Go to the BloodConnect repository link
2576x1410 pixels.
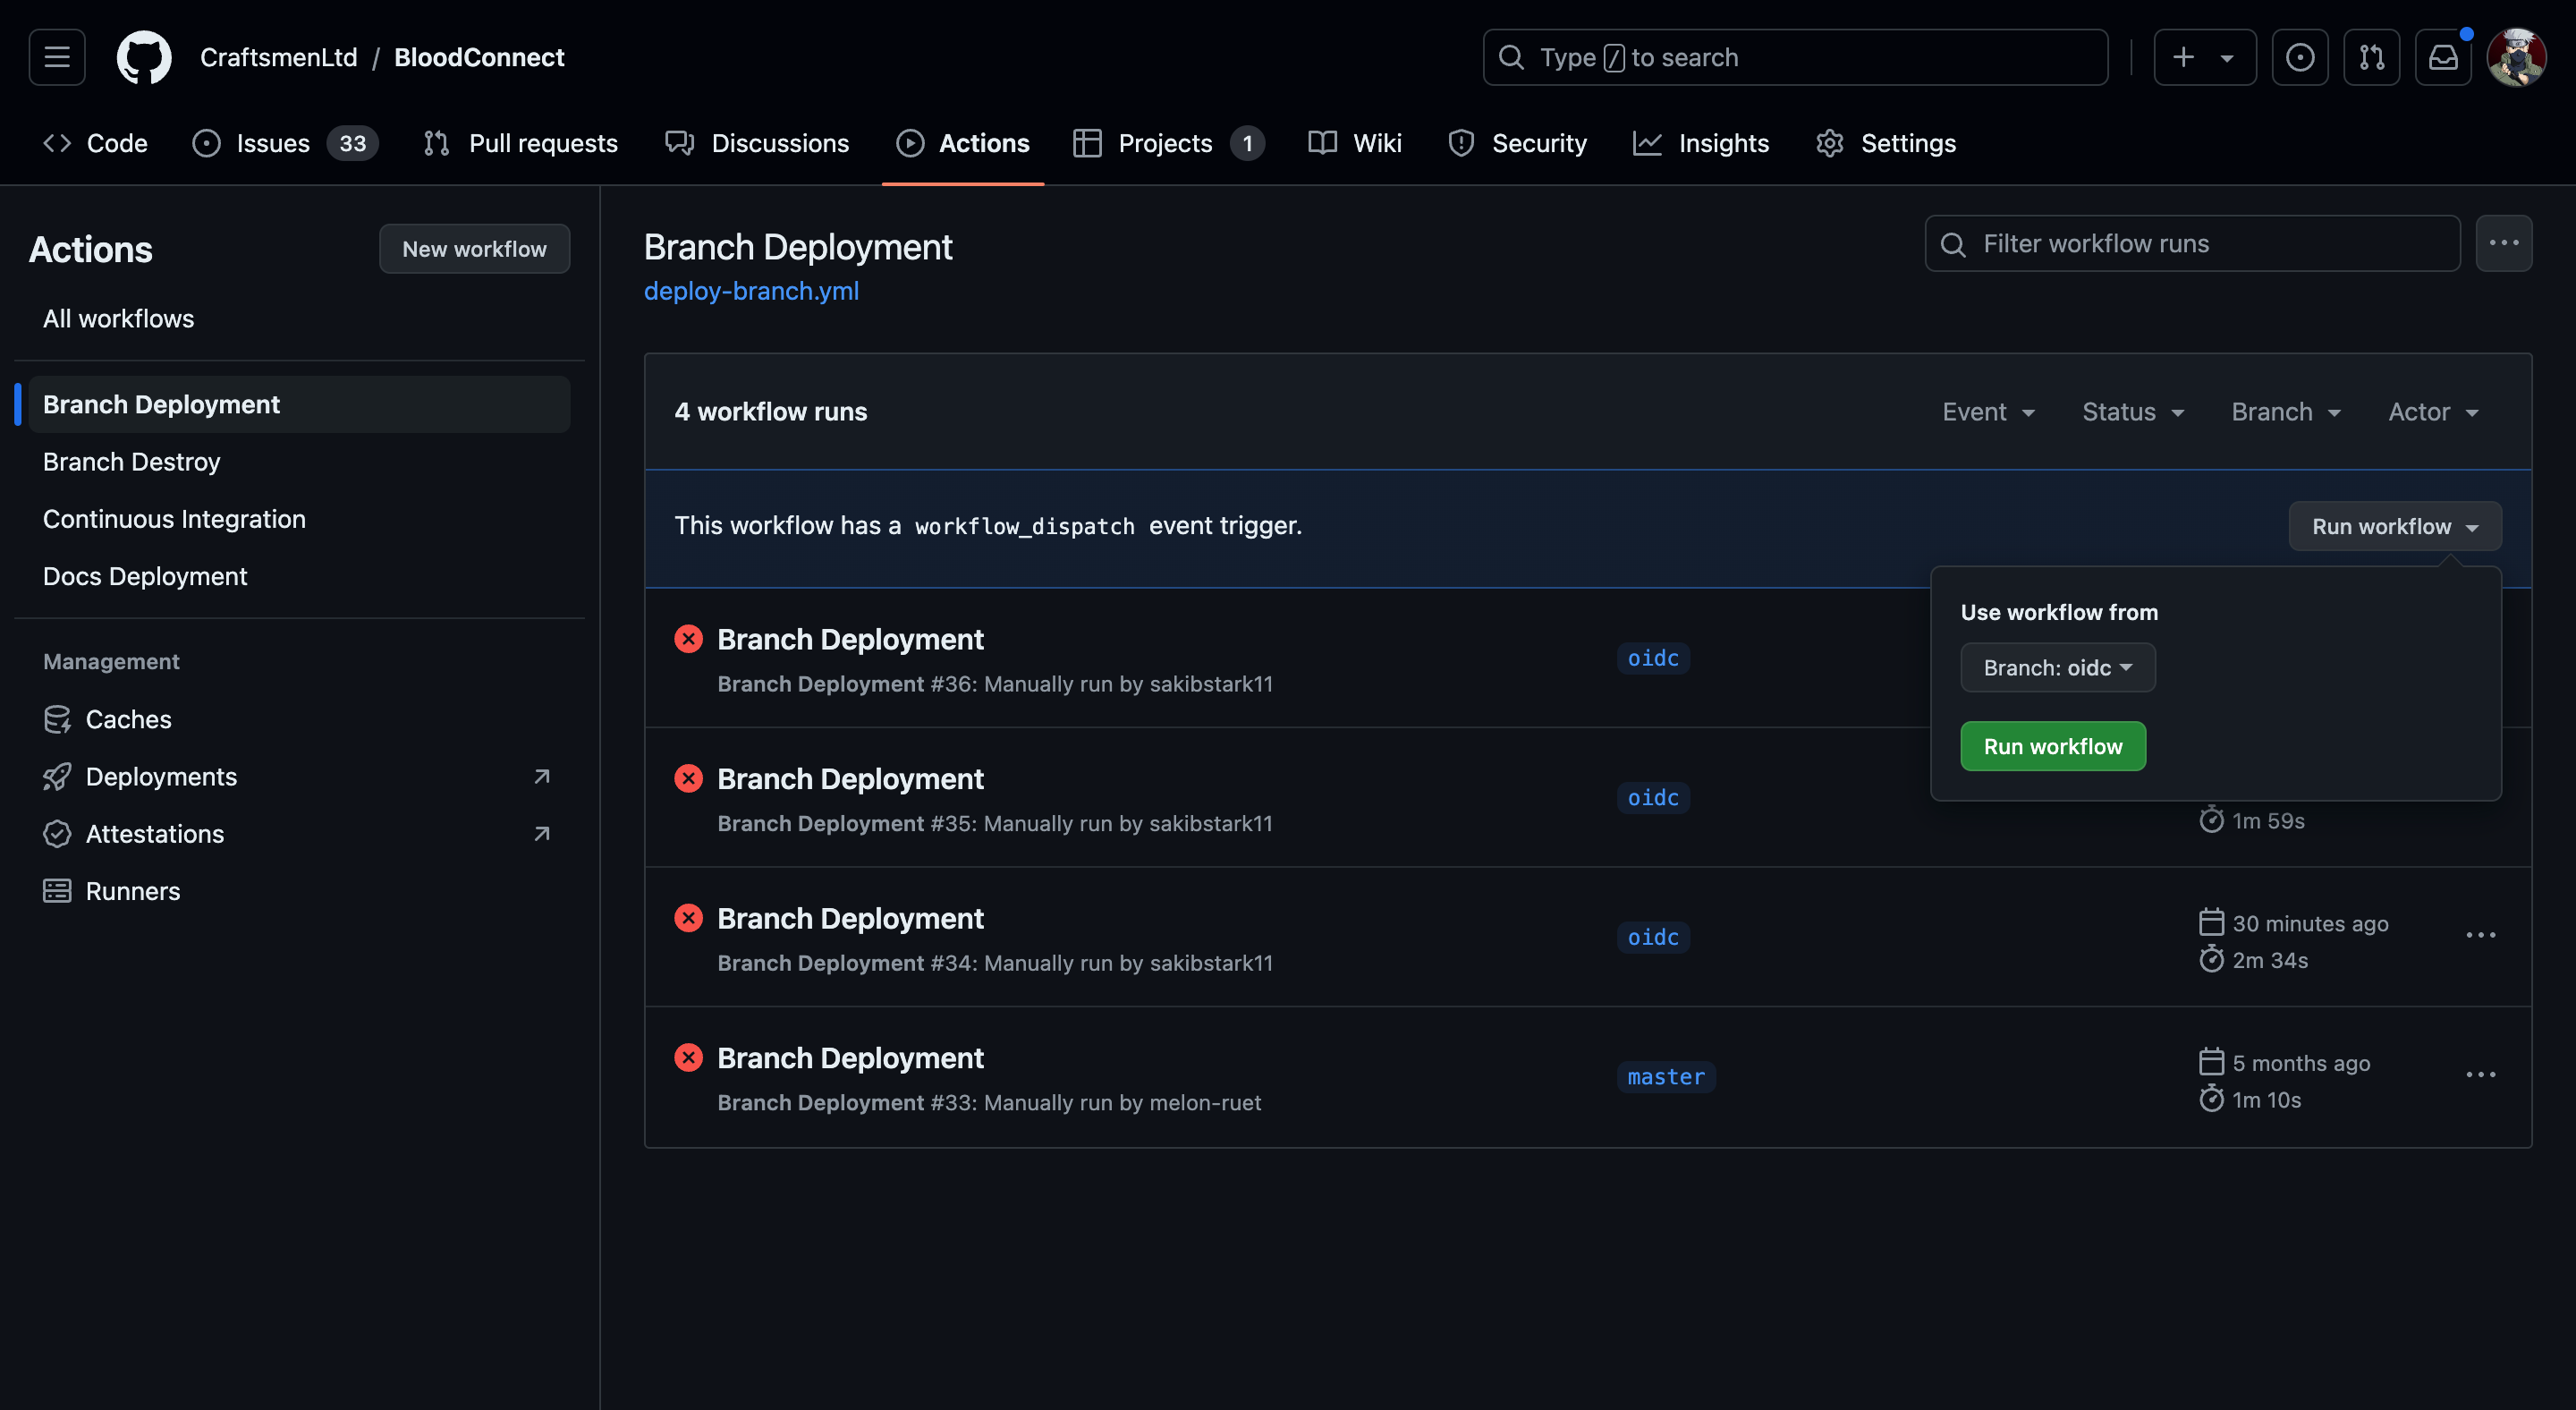click(479, 57)
